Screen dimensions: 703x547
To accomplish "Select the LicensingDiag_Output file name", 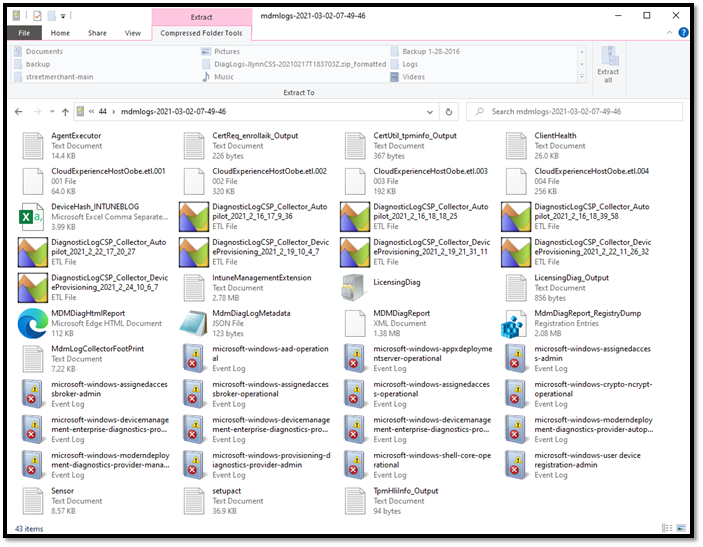I will (x=571, y=278).
